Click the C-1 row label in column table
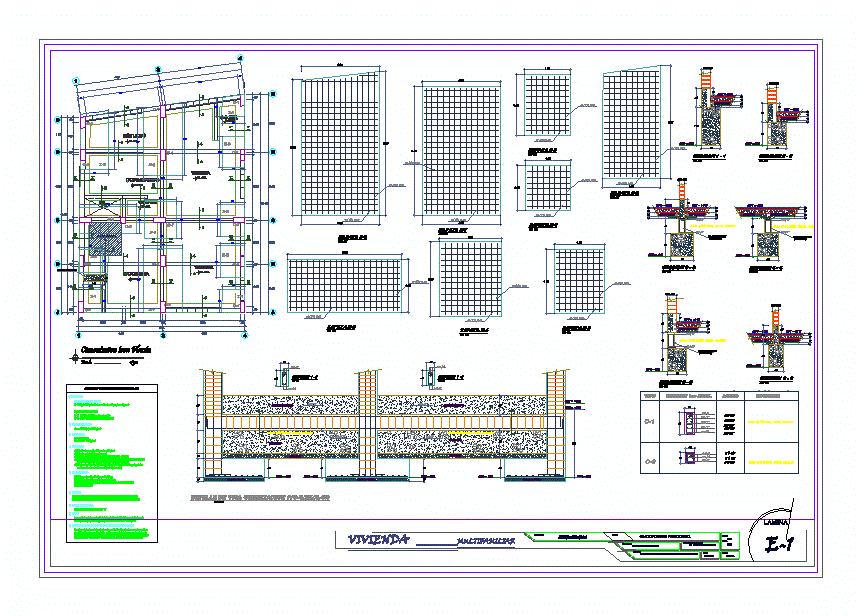This screenshot has width=861, height=616. (649, 422)
